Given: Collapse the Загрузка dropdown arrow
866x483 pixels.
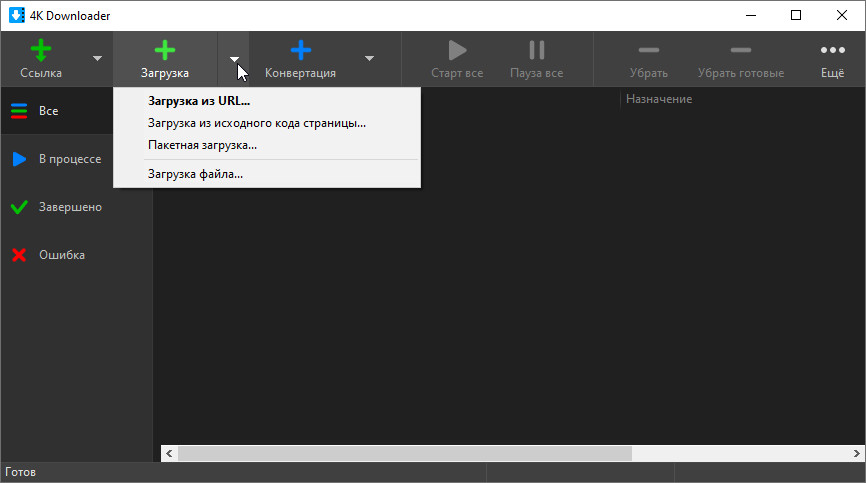Looking at the screenshot, I should 234,59.
